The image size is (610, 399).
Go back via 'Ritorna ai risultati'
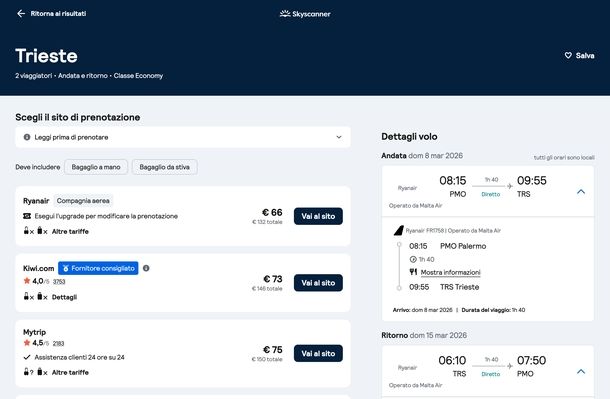click(x=58, y=14)
